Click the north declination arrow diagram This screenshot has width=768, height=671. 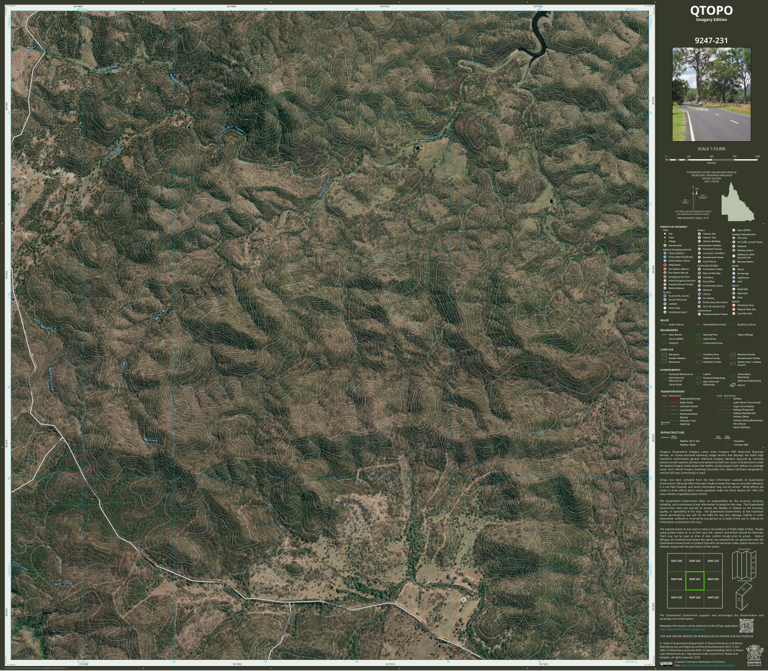(695, 198)
